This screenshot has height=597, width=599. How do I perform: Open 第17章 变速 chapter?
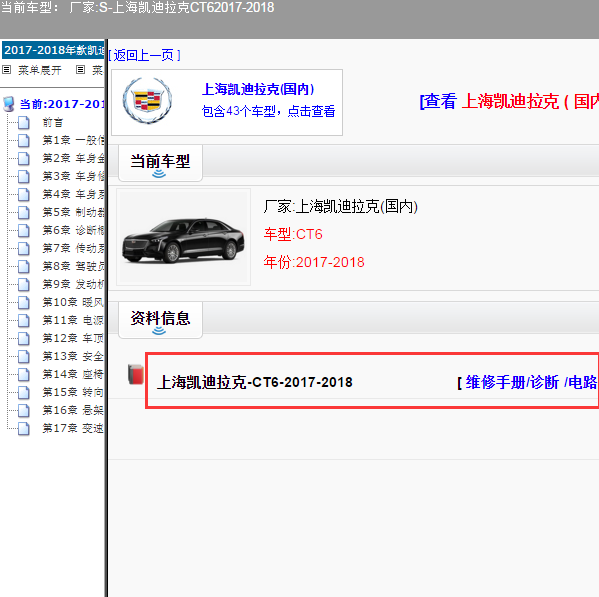pyautogui.click(x=73, y=428)
